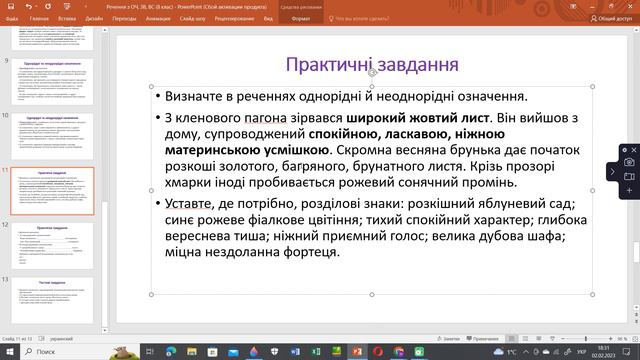Screen dimensions: 640x360
Task: Click the editor vertical scroll-up arrow
Action: point(636,30)
